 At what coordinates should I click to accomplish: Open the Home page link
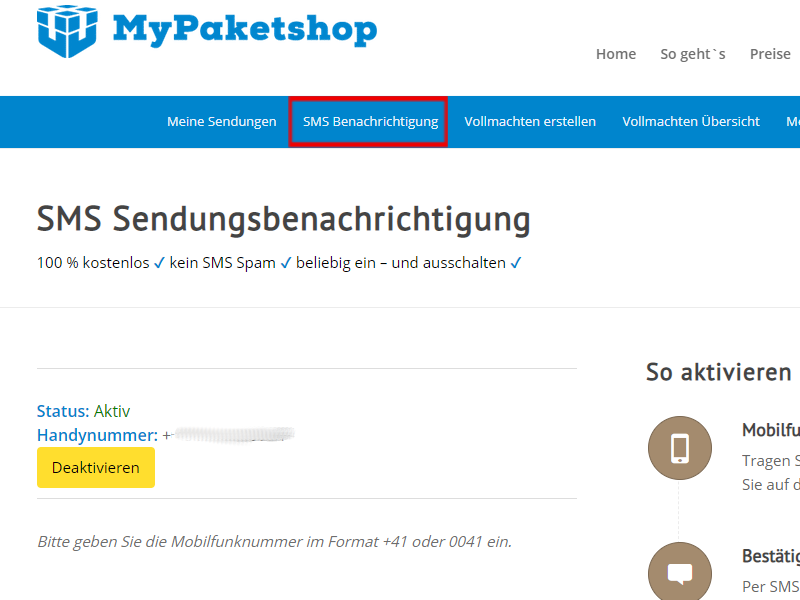[x=616, y=54]
